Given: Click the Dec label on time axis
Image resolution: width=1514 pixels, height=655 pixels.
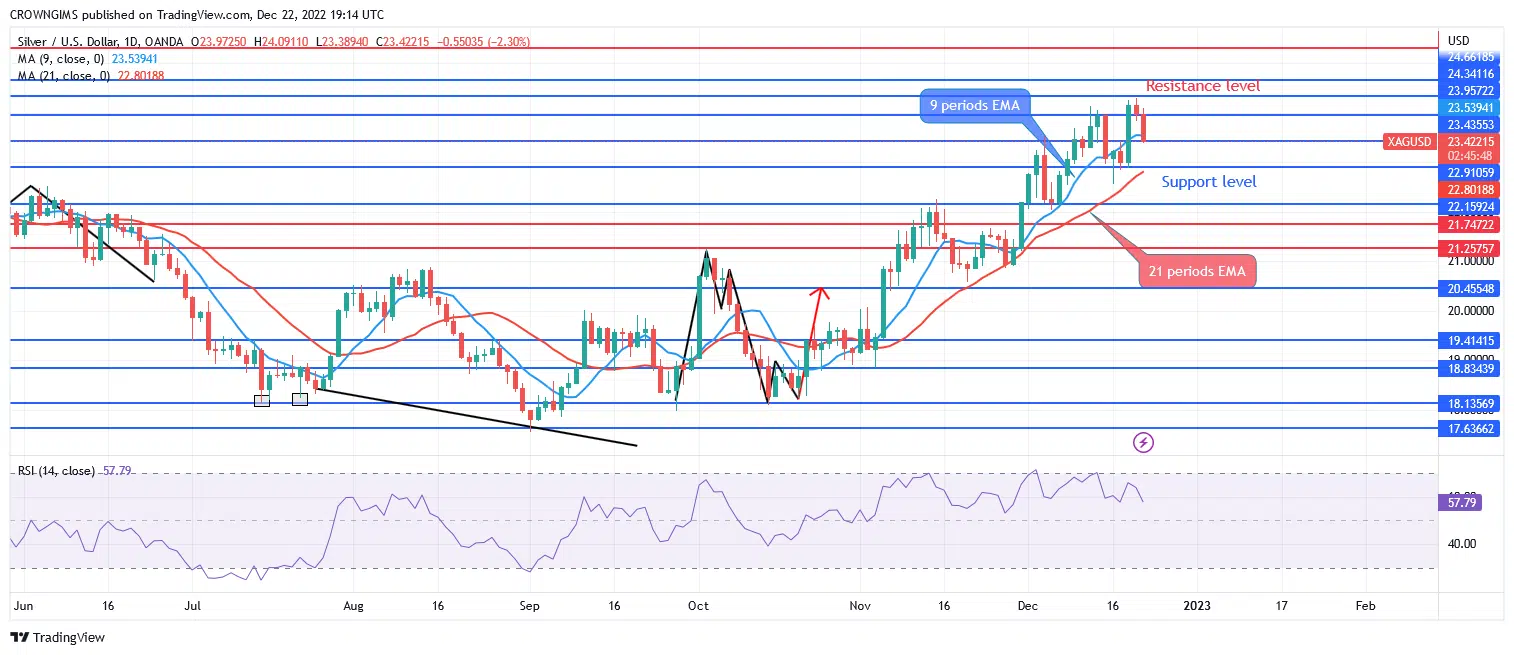Looking at the screenshot, I should click(1028, 606).
